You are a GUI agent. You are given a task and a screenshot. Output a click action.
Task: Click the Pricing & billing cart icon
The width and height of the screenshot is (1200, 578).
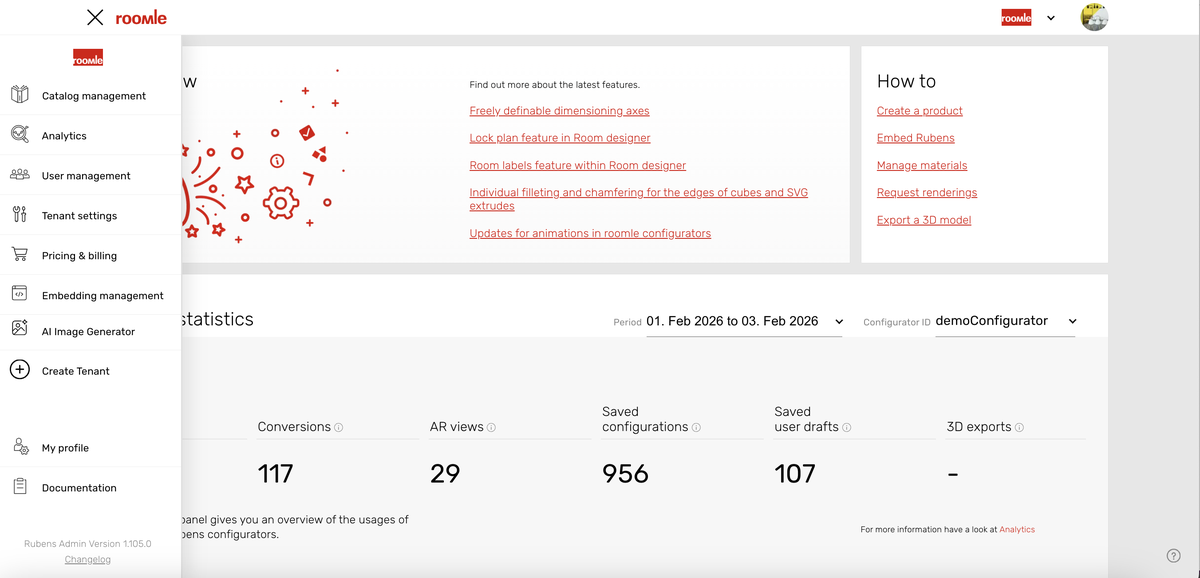[x=20, y=254]
